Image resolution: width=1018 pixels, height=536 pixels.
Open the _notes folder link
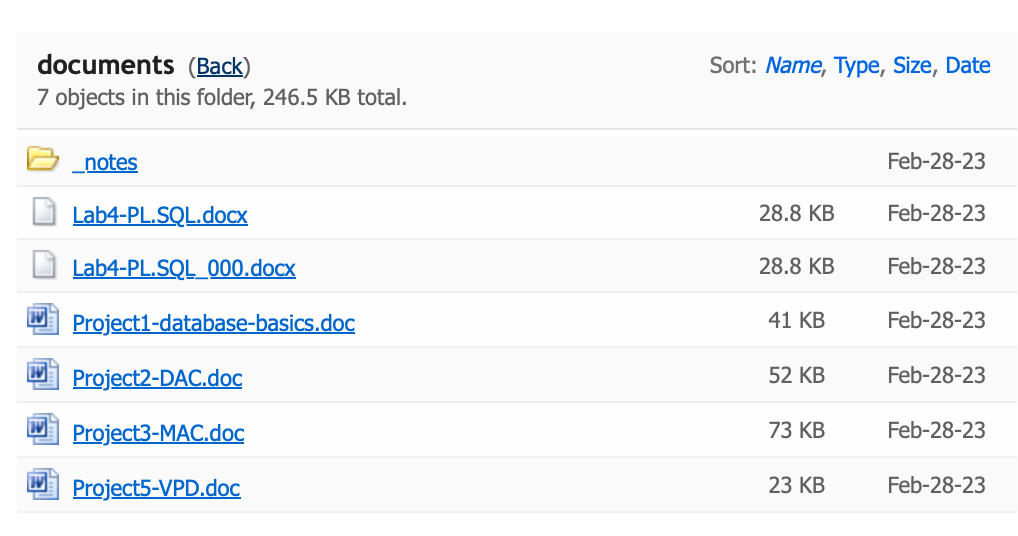[105, 162]
